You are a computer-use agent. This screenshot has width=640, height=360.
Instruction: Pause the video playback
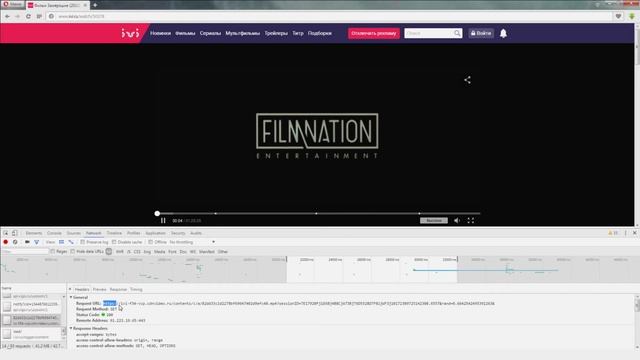tap(163, 221)
